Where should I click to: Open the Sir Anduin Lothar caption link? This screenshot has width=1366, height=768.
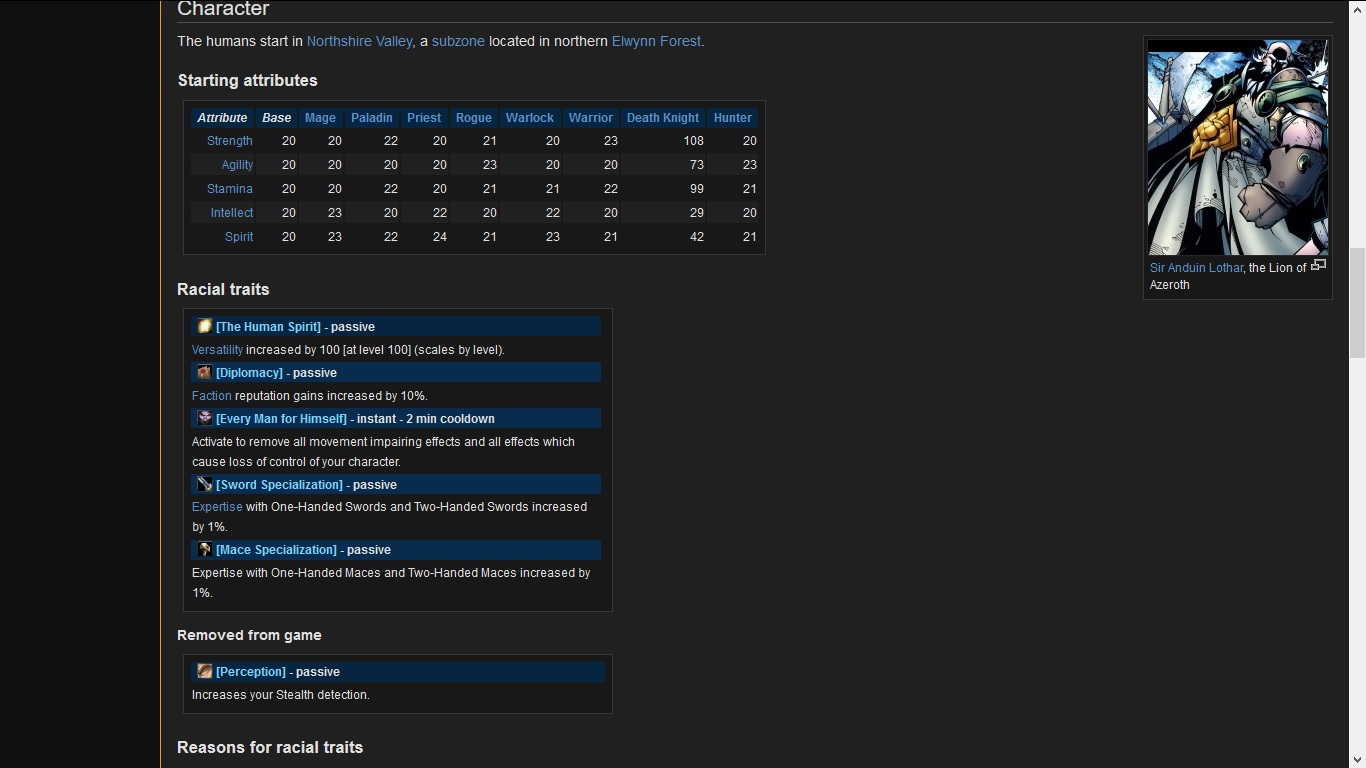(x=1196, y=268)
